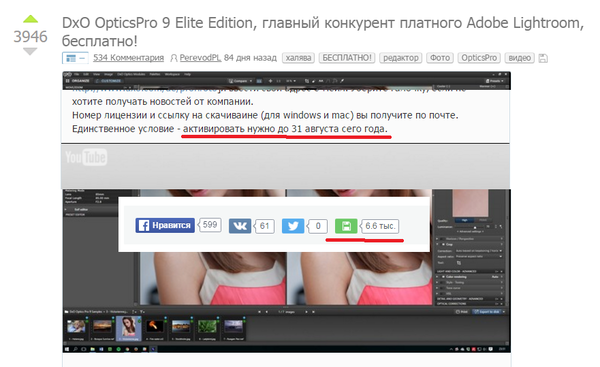600x367 pixels.
Task: Select the OpticsPro tag
Action: coord(479,58)
